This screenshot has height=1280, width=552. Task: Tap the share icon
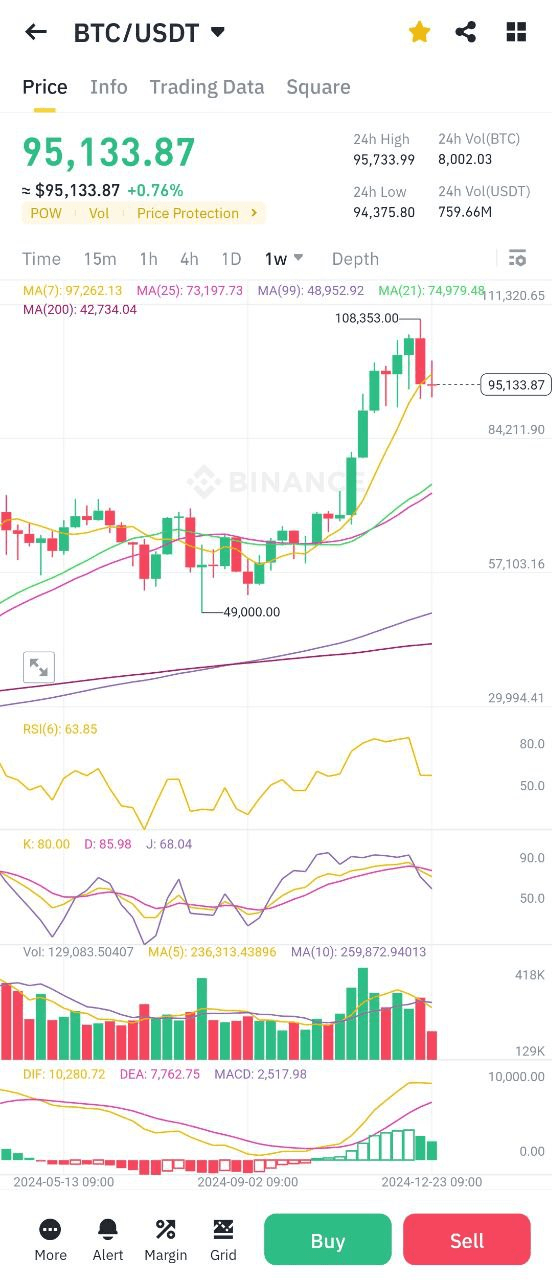(x=465, y=32)
